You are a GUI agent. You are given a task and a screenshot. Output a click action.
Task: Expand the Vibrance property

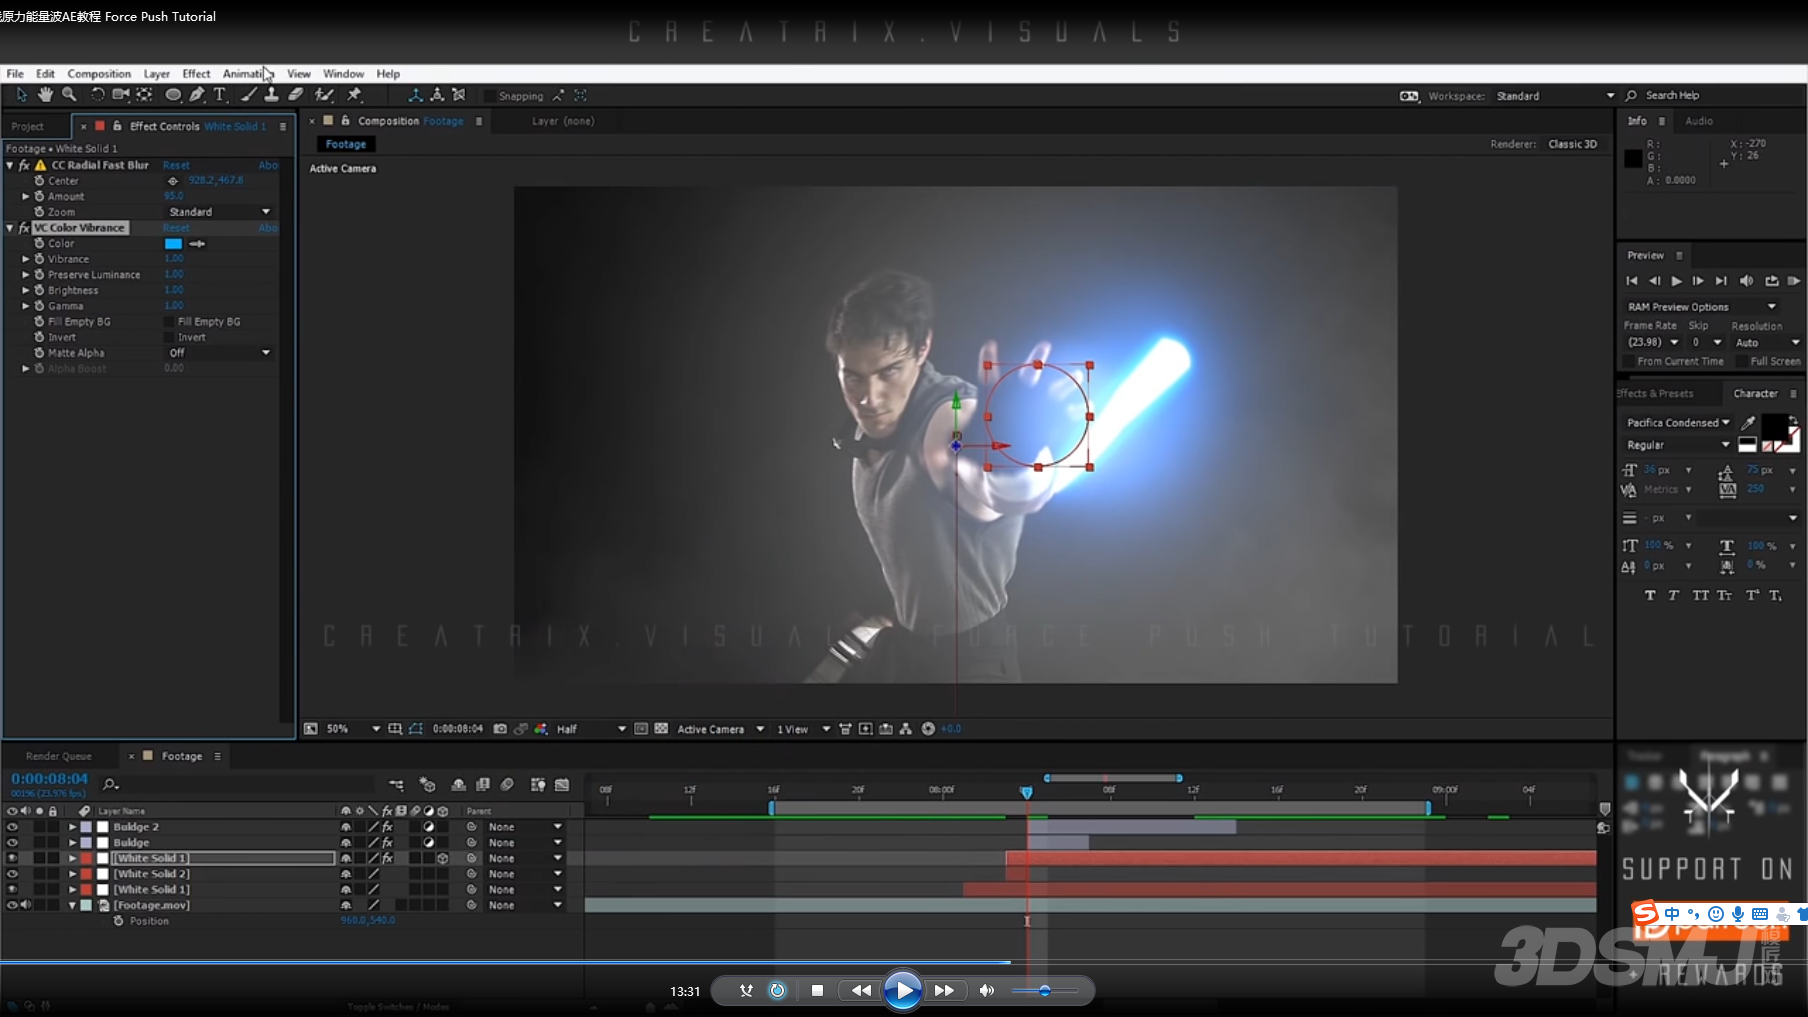point(26,259)
